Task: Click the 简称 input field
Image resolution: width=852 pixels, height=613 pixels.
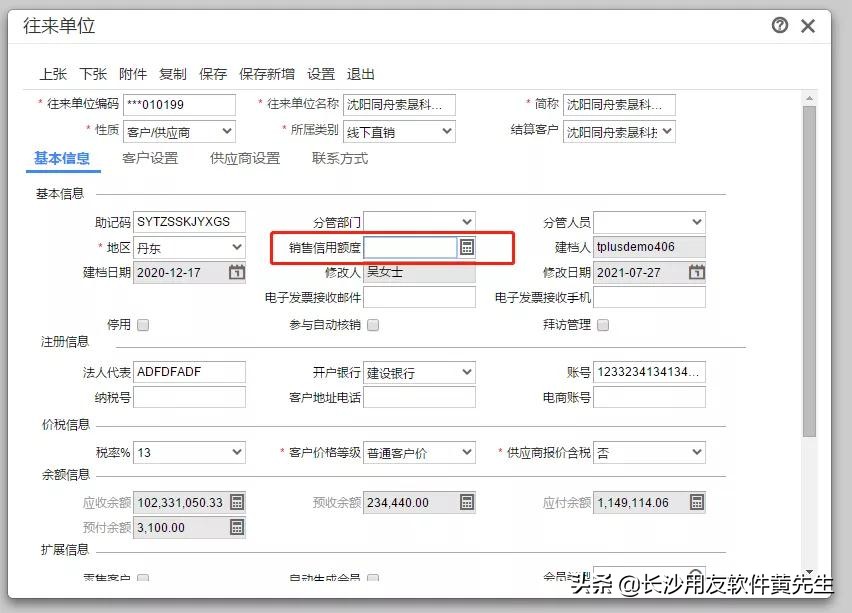Action: 619,104
